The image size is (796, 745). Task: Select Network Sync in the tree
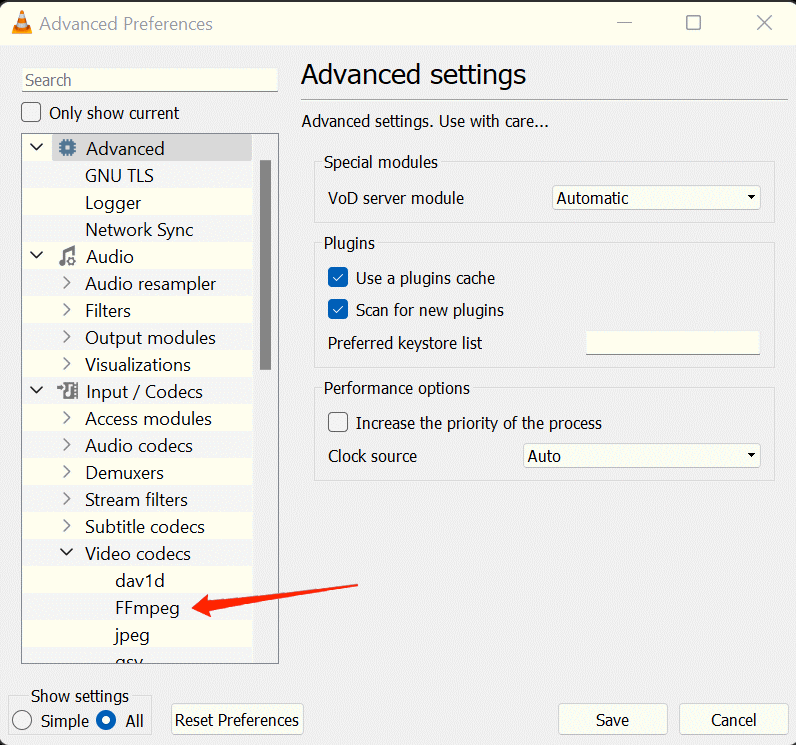tap(139, 230)
